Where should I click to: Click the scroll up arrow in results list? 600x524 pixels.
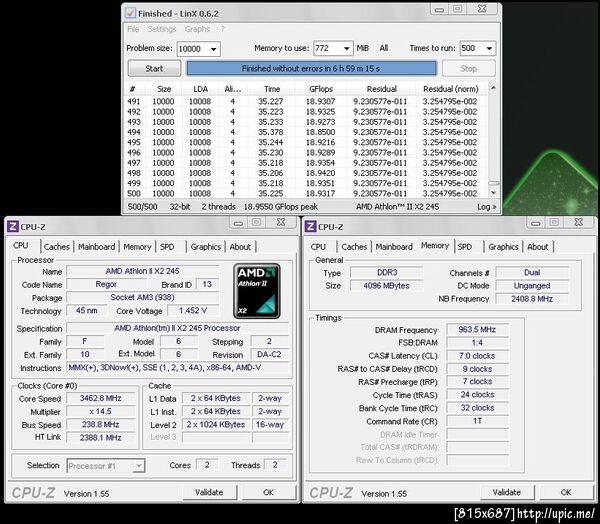click(494, 88)
